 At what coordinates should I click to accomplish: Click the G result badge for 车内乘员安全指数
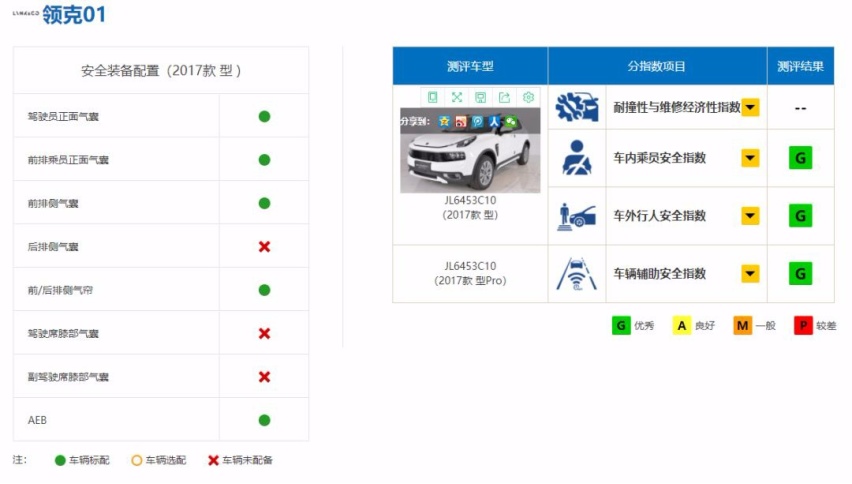pos(800,158)
